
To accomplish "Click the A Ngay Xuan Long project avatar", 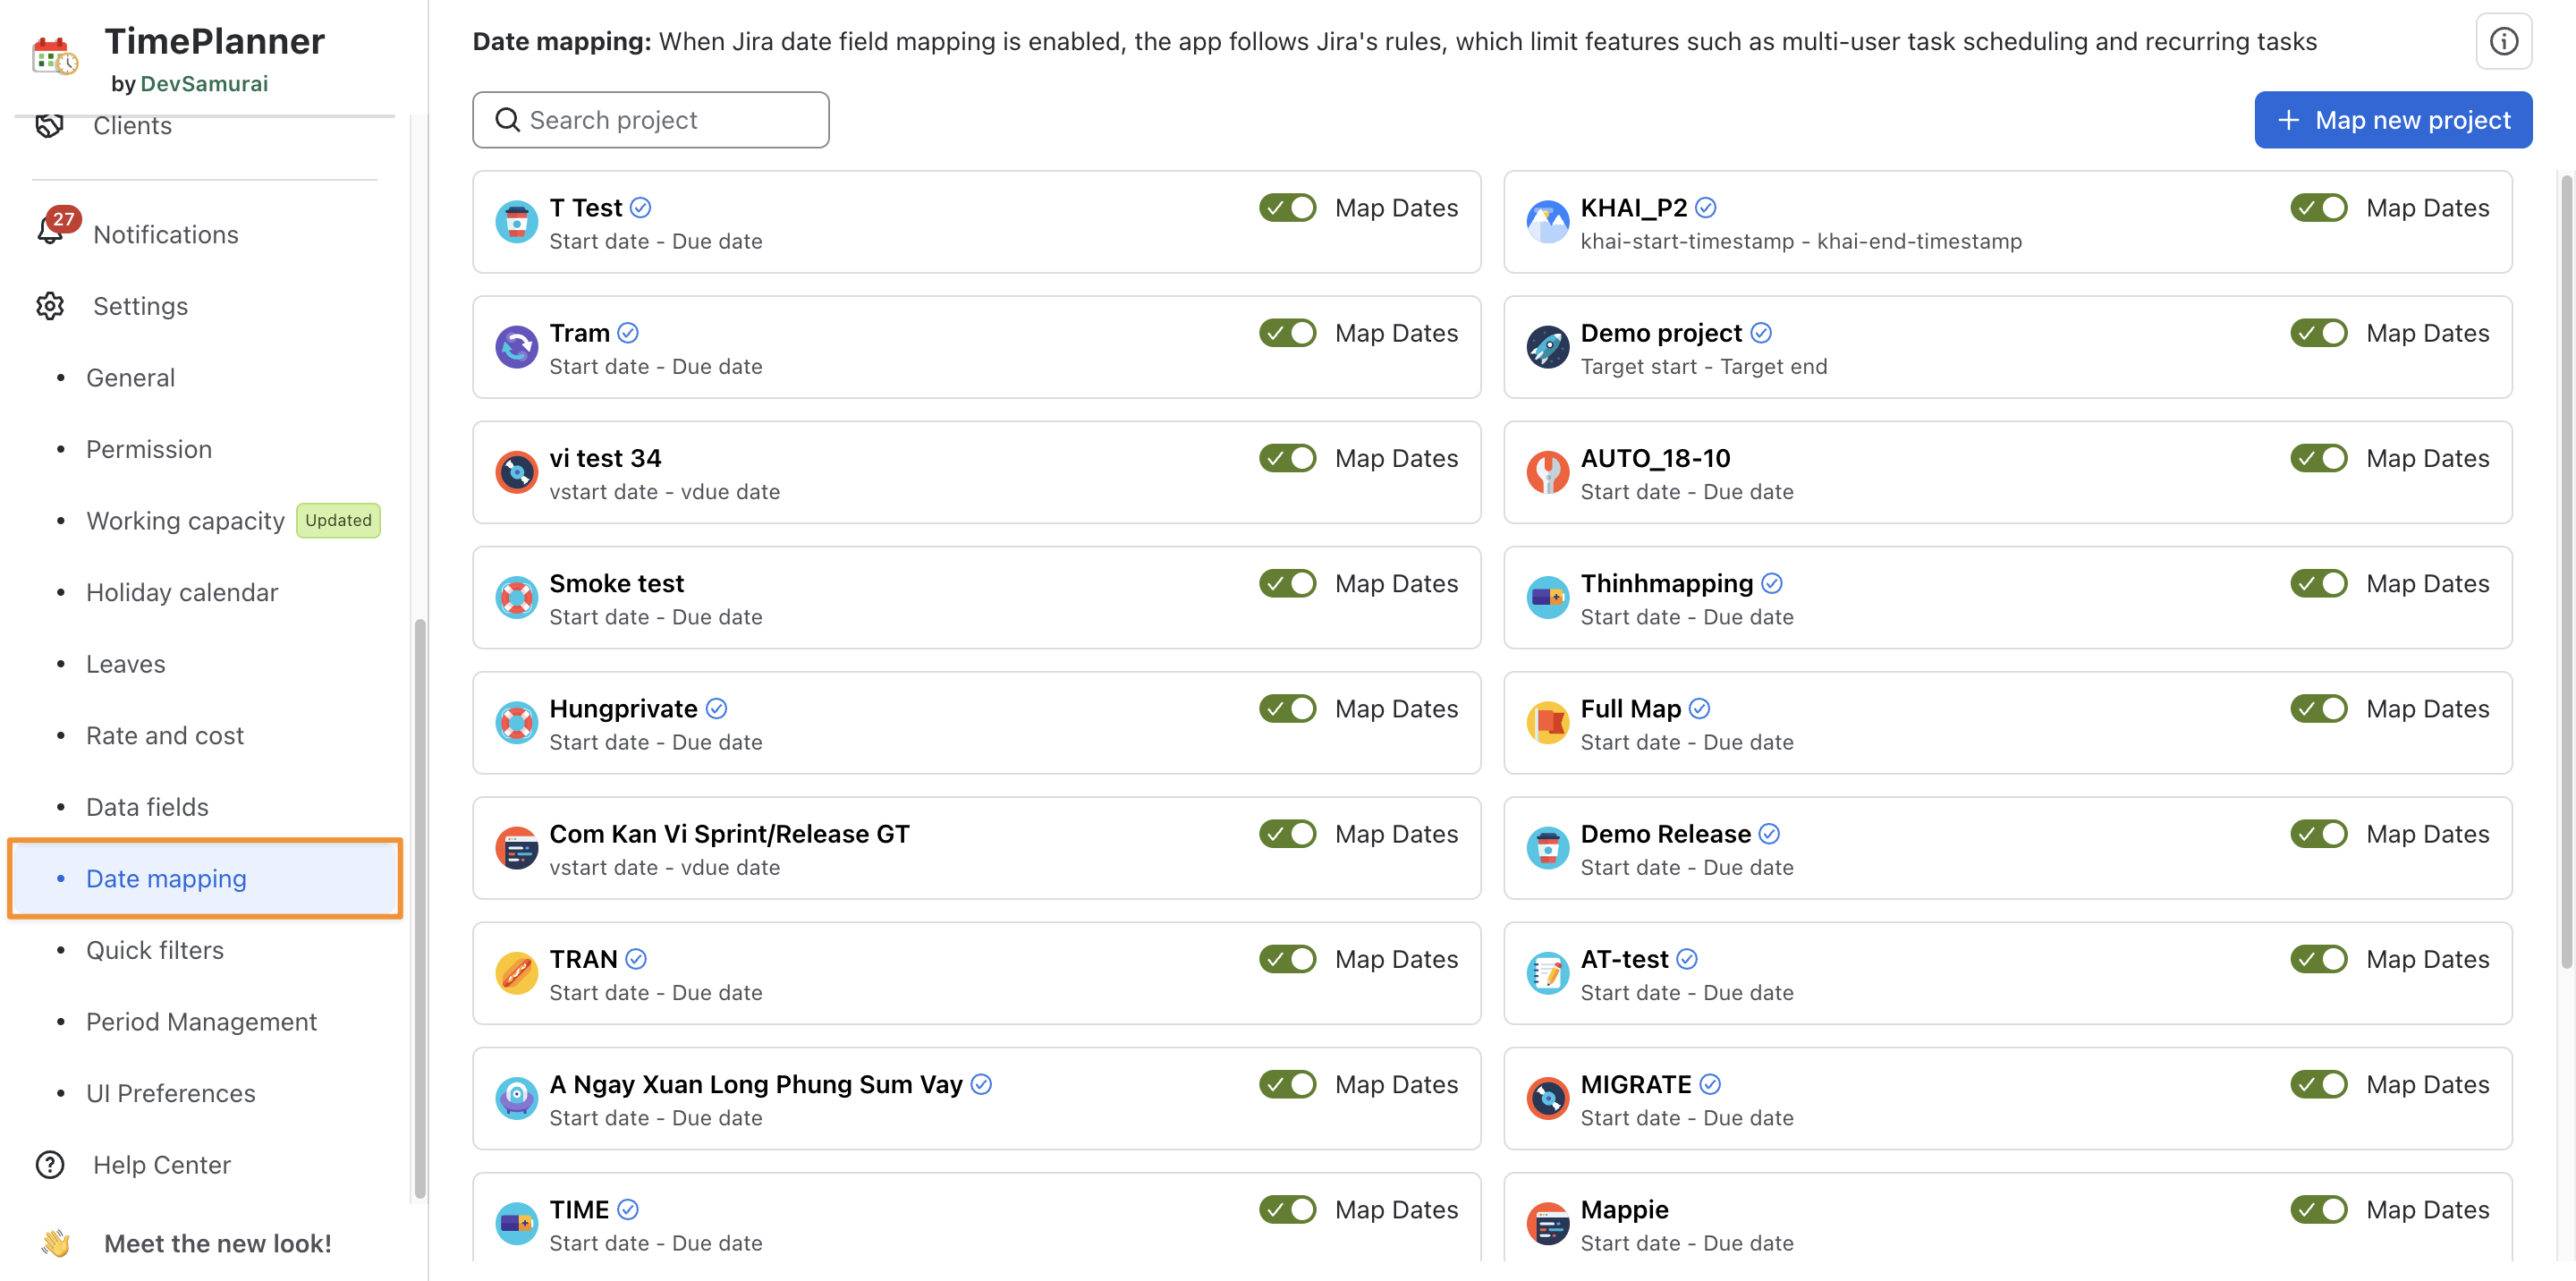I will coord(517,1098).
